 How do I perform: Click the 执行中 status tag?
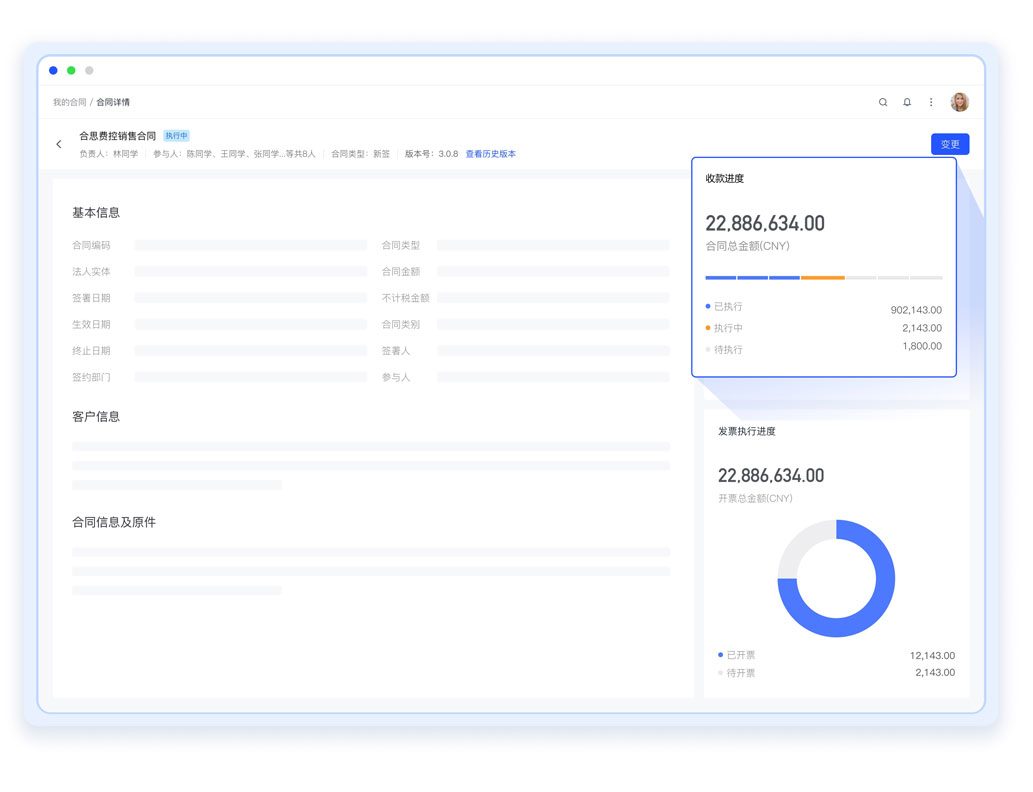coord(176,136)
